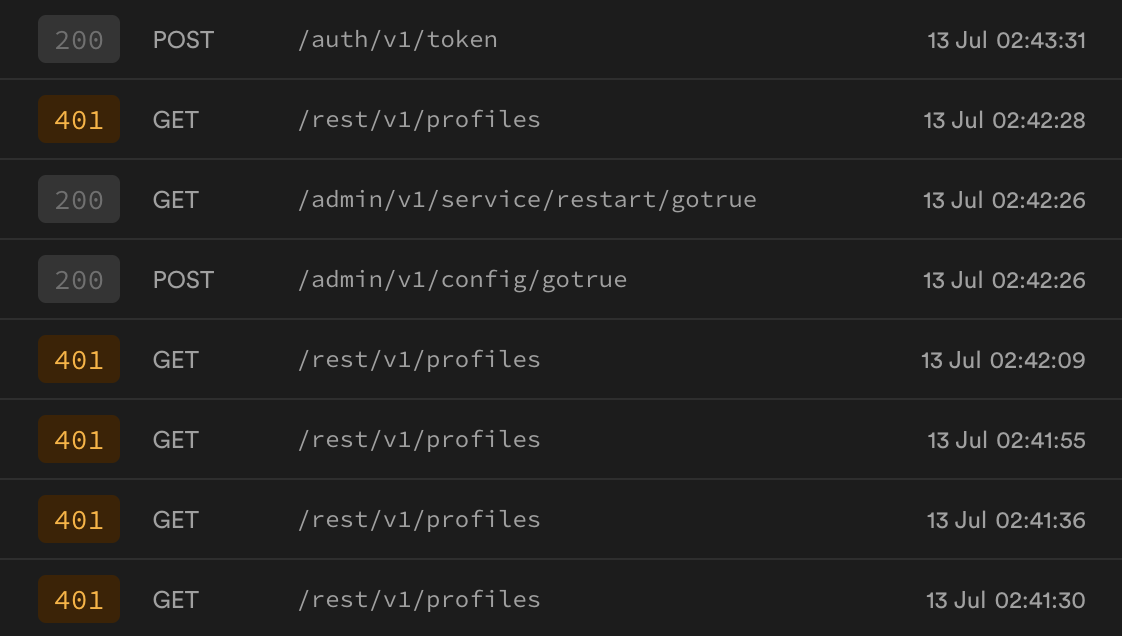Select the 401 badge beside GET /rest/v1/profiles at 02:42:28
Screen dimensions: 1122x636
pos(78,119)
